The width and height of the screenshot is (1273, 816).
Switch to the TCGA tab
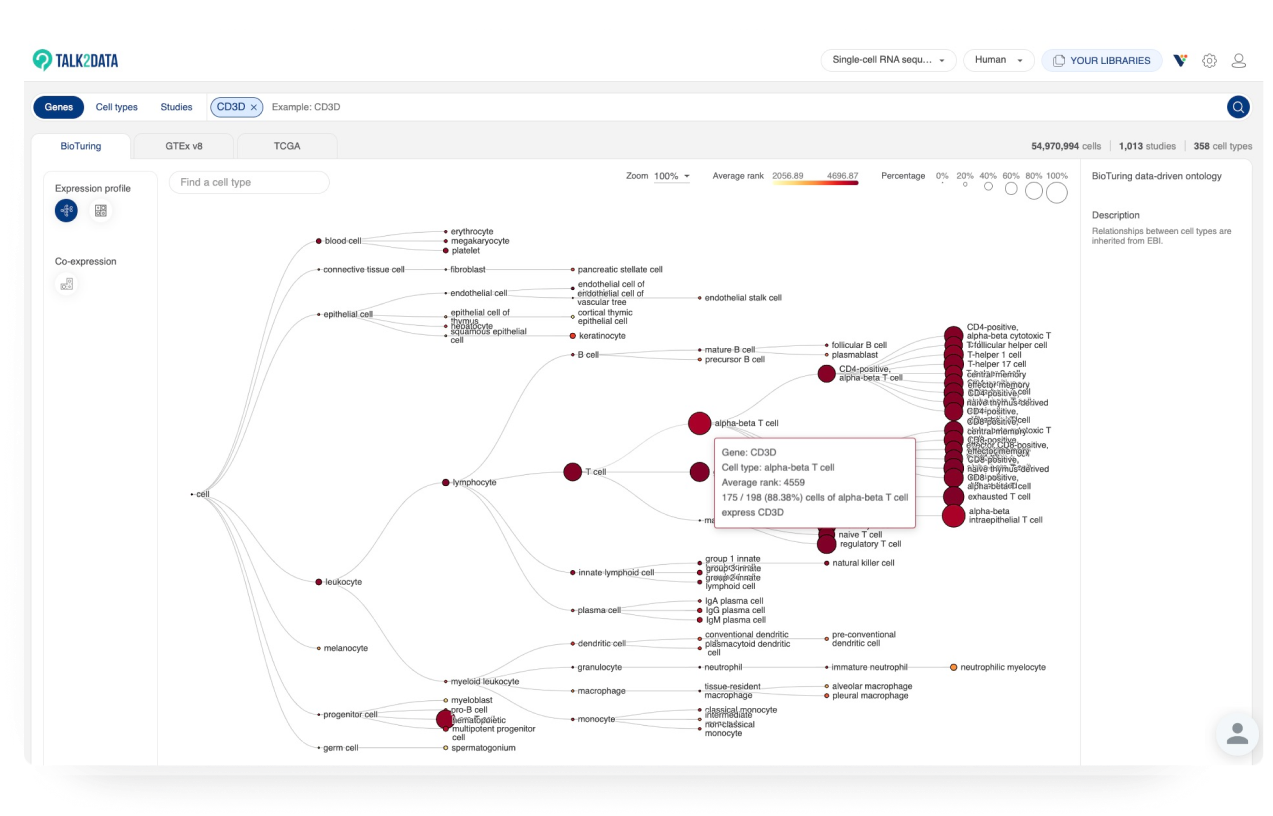(x=287, y=146)
